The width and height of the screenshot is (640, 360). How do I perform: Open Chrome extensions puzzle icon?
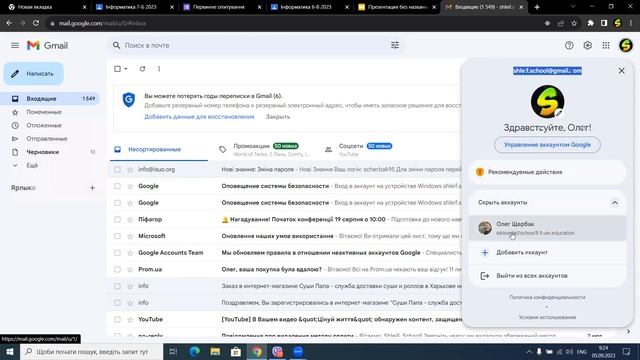590,23
